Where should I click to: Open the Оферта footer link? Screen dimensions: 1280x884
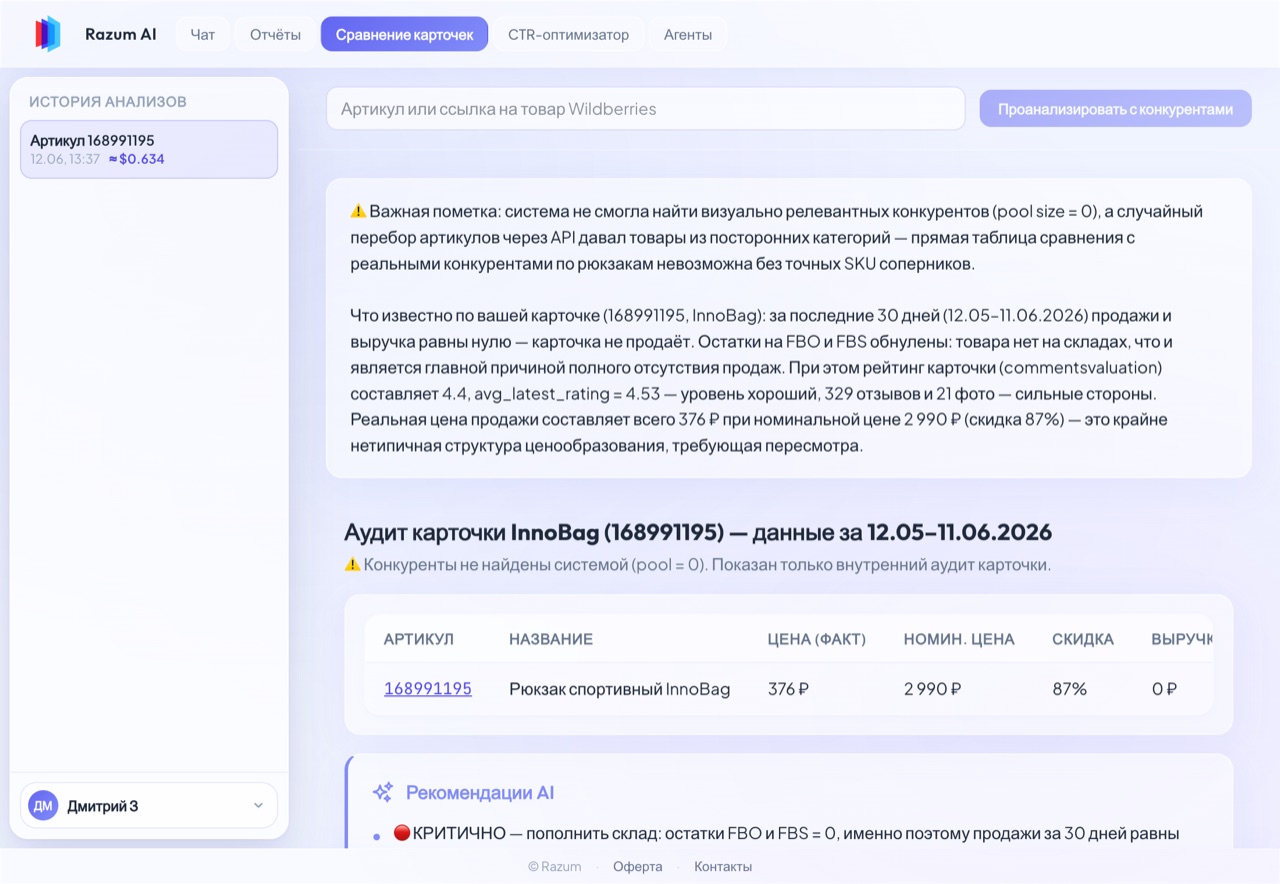click(638, 866)
